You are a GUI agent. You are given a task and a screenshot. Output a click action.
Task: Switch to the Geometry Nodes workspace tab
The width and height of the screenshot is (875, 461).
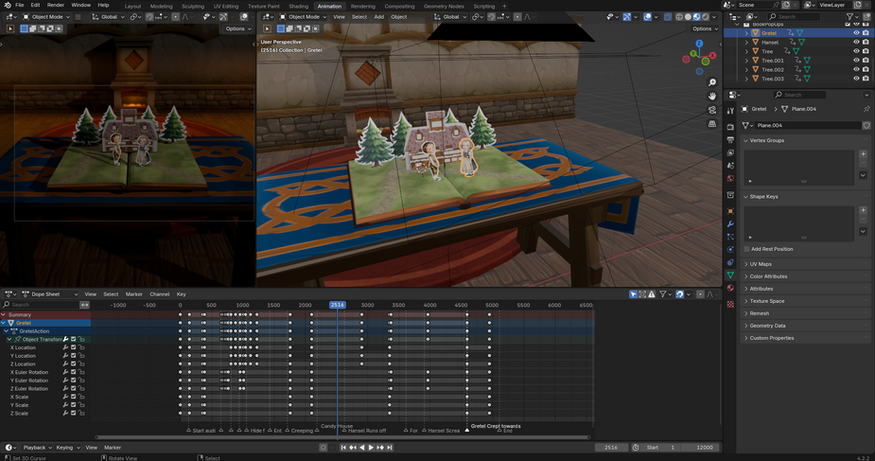[444, 6]
